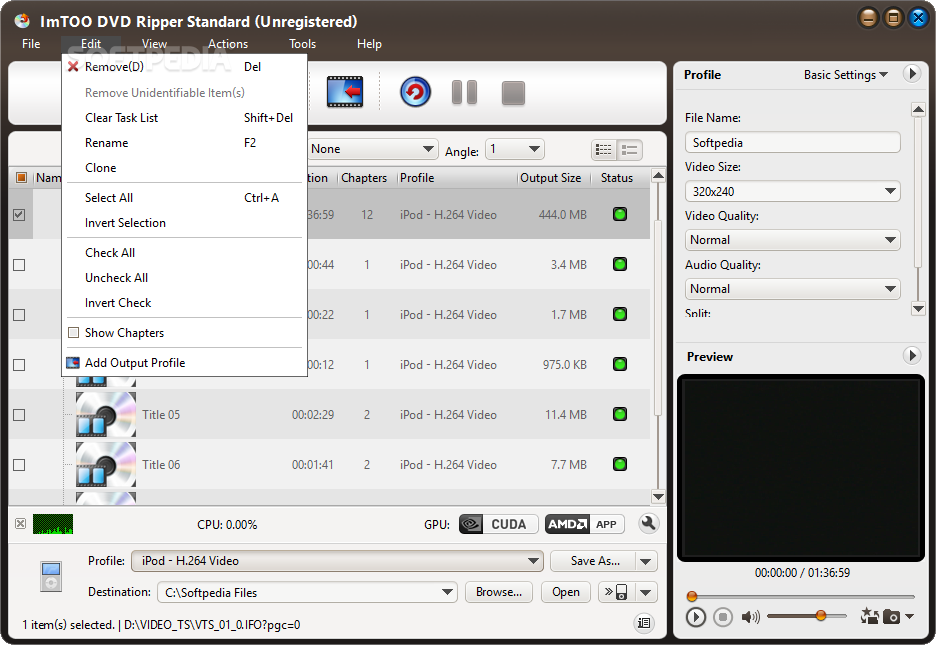
Task: Close the CPU usage graph
Action: pyautogui.click(x=20, y=524)
